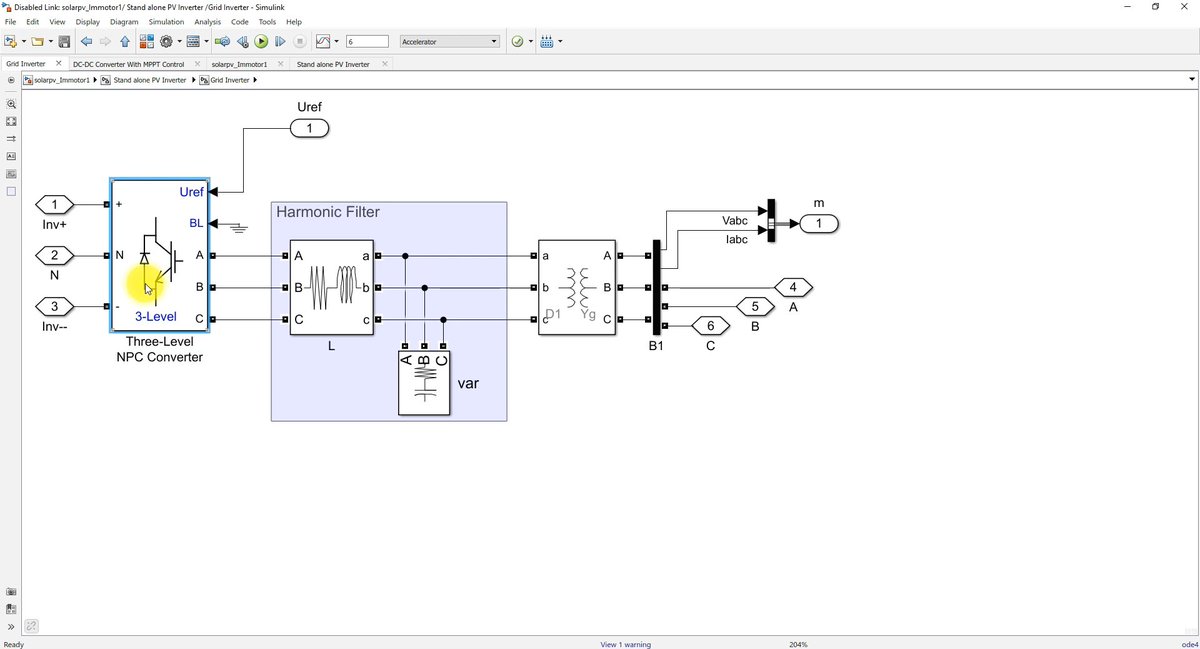This screenshot has width=1200, height=649.
Task: Open the Model Explorer icon
Action: pos(193,42)
